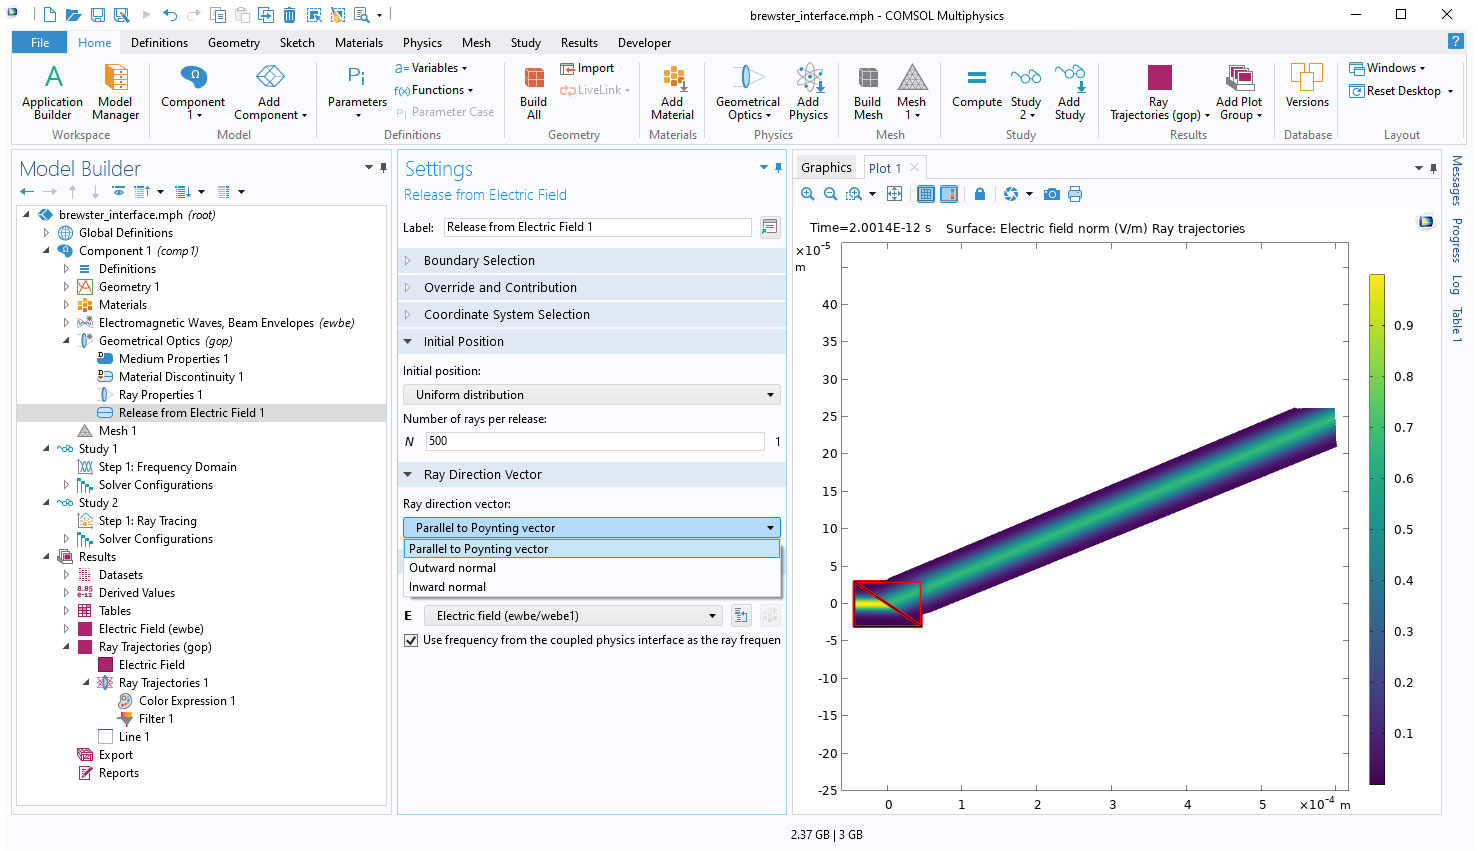The image size is (1478, 851).
Task: Collapse the Ray Direction Vector section
Action: [x=482, y=475]
